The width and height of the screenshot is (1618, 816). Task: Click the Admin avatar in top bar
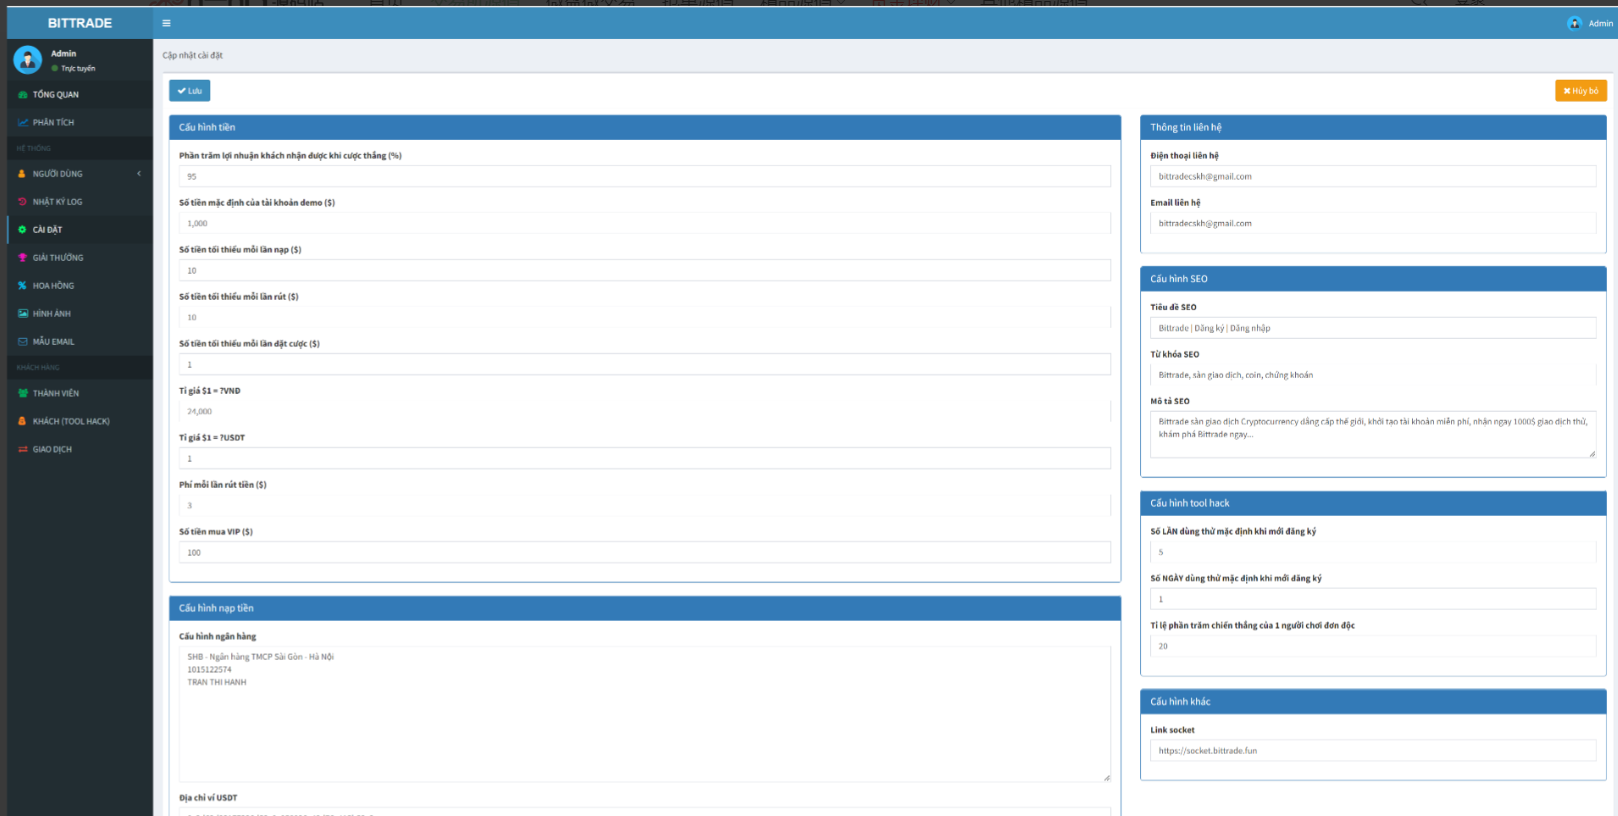click(1574, 23)
